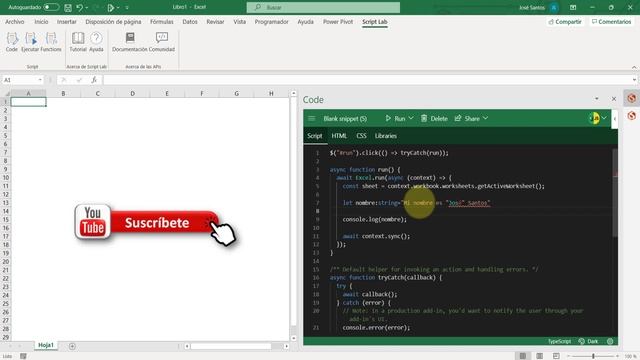Image resolution: width=640 pixels, height=360 pixels.
Task: Open the Documentación icon
Action: coord(130,42)
